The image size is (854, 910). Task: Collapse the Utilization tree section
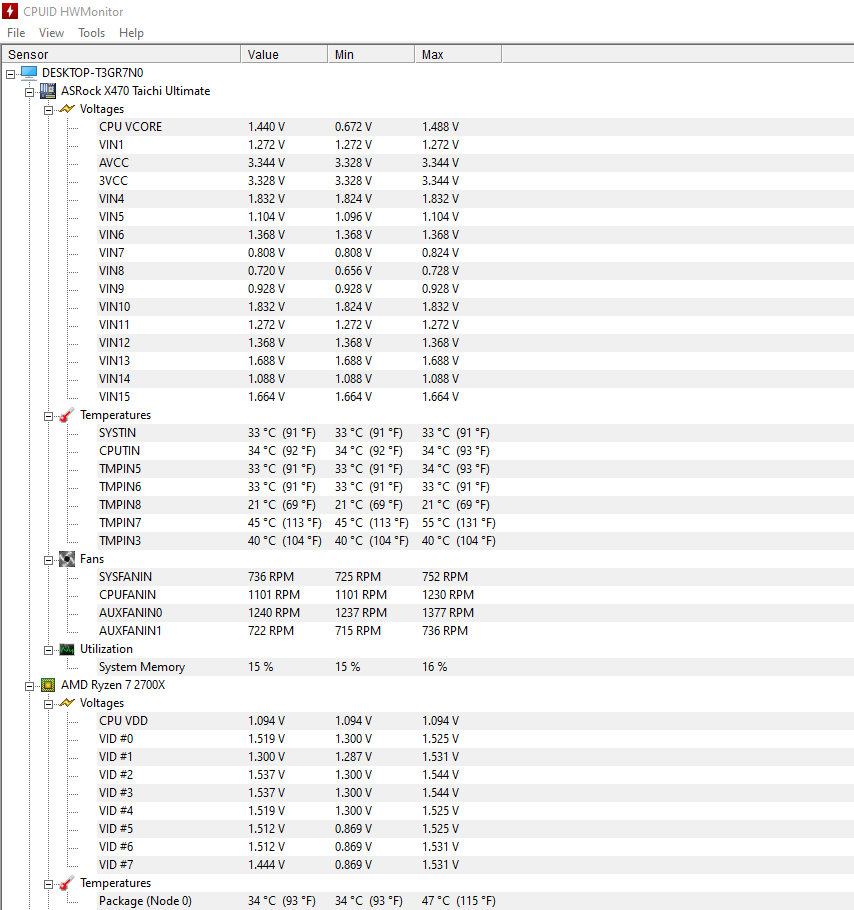click(48, 649)
